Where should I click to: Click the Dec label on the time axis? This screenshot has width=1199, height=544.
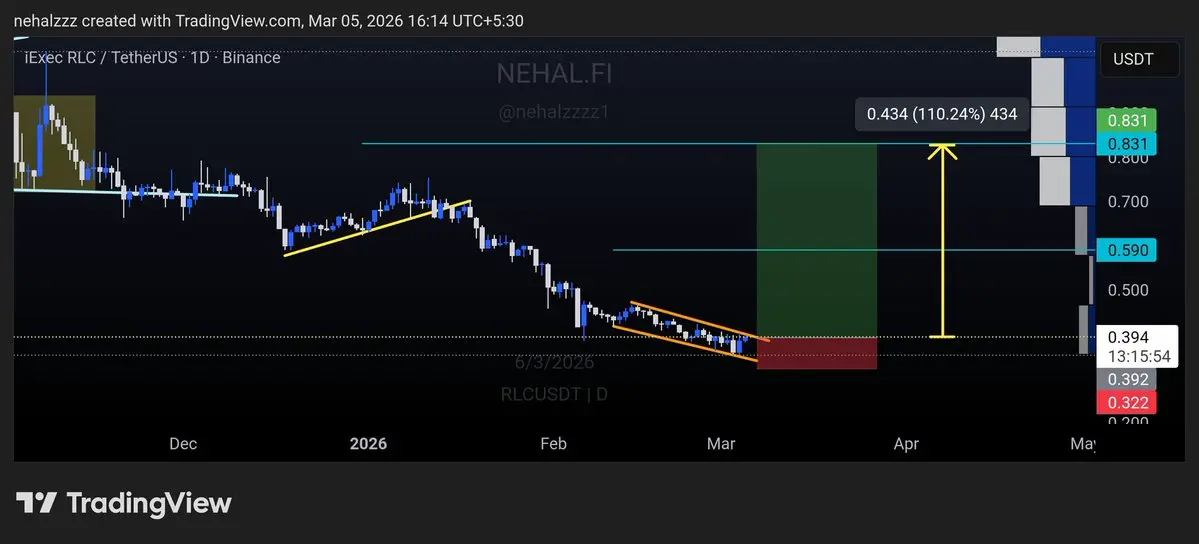[183, 444]
